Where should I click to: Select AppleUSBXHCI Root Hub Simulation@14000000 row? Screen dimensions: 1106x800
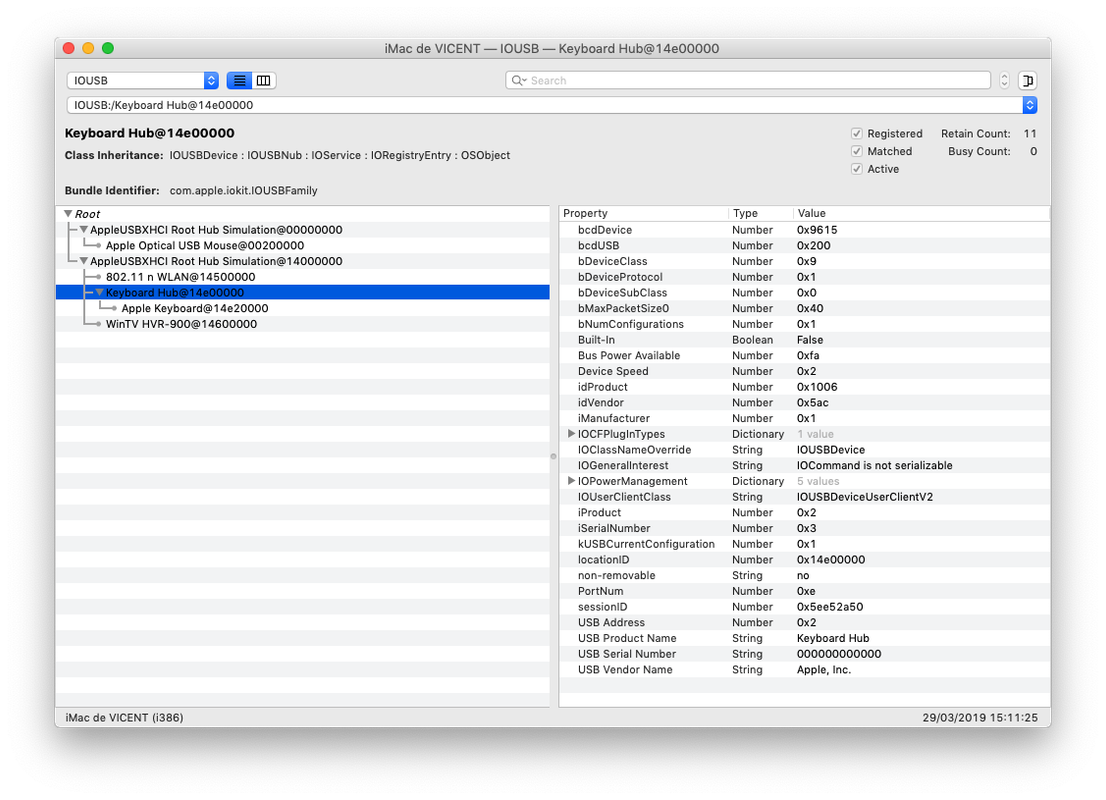[x=303, y=261]
